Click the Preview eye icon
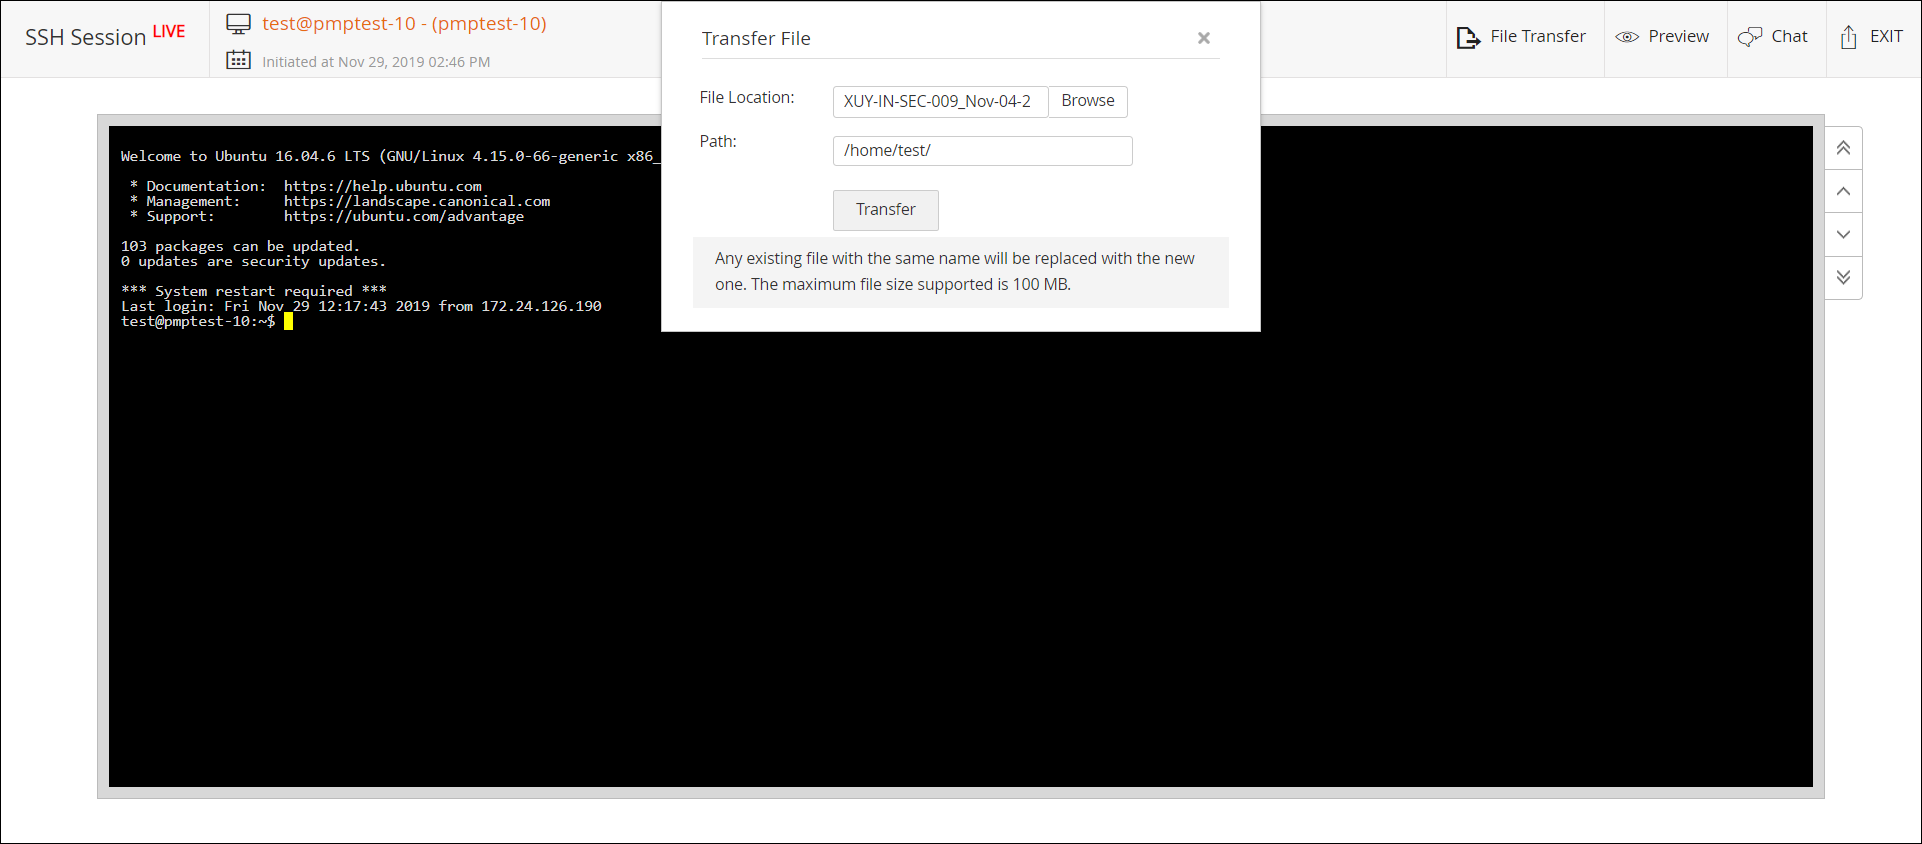1922x844 pixels. coord(1627,37)
